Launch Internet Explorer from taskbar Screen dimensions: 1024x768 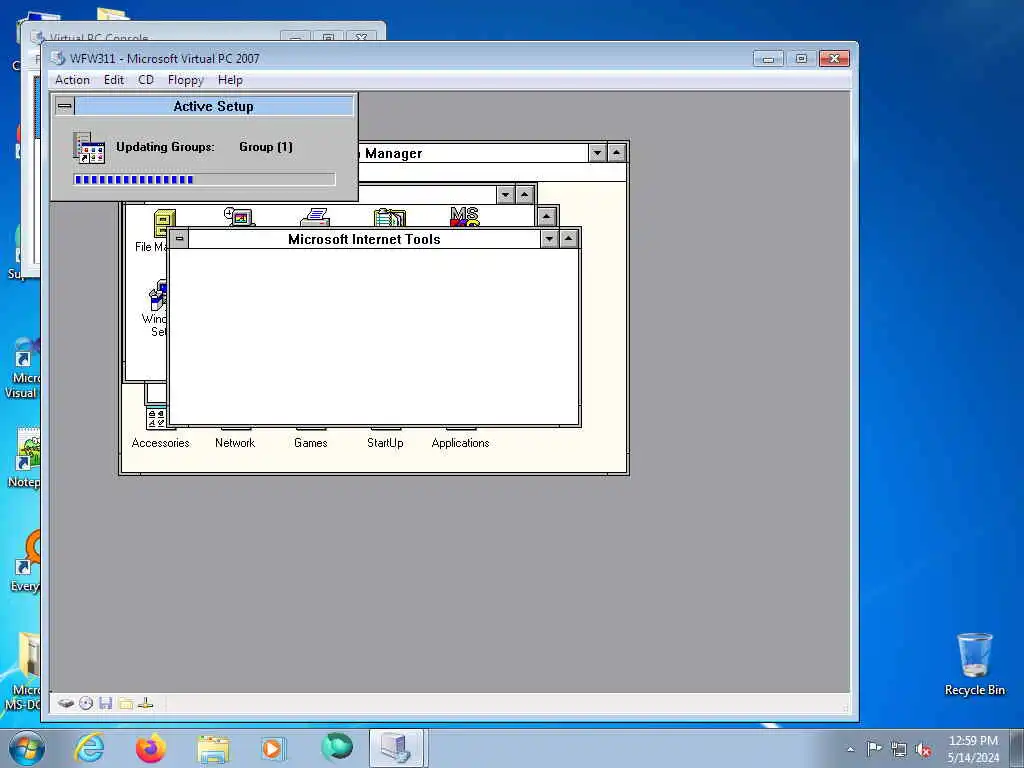[89, 748]
